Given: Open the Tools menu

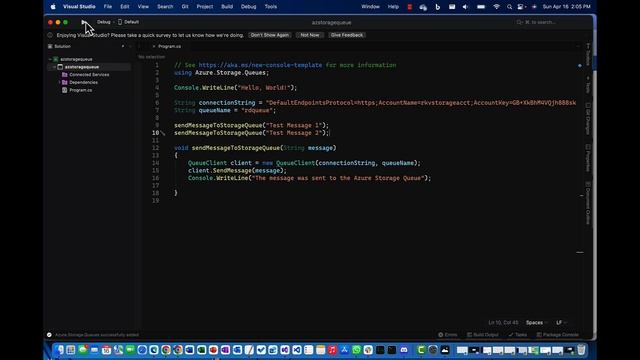Looking at the screenshot, I should click(271, 7).
